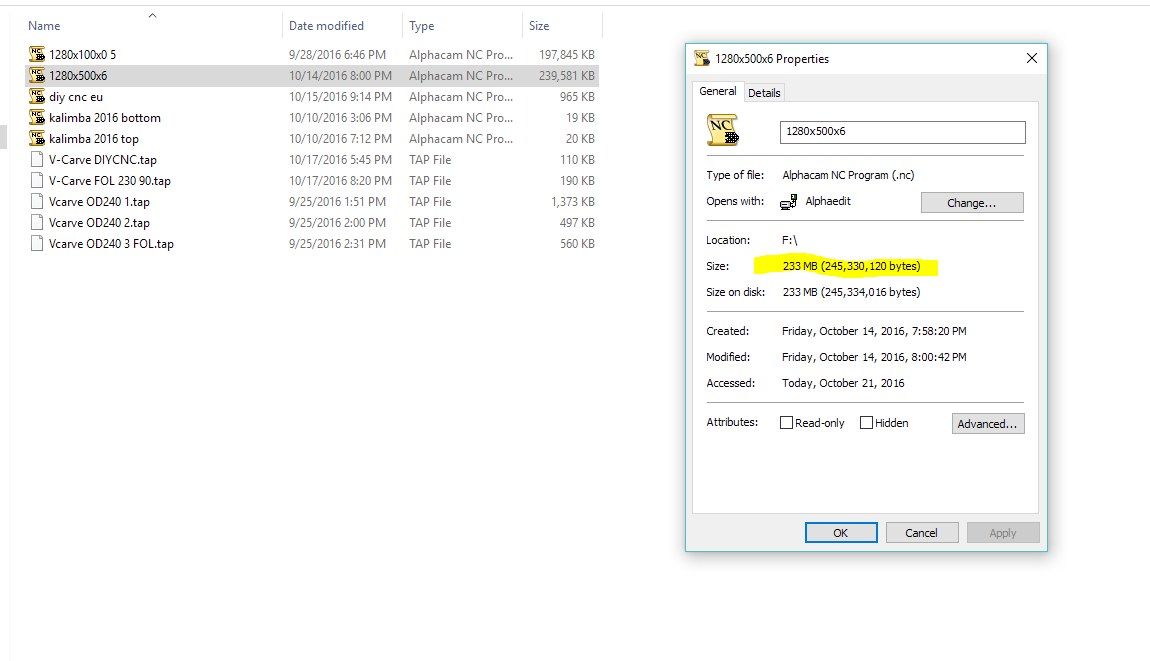The height and width of the screenshot is (661, 1150).
Task: Click the kalimba 2016 top NC icon
Action: (38, 139)
